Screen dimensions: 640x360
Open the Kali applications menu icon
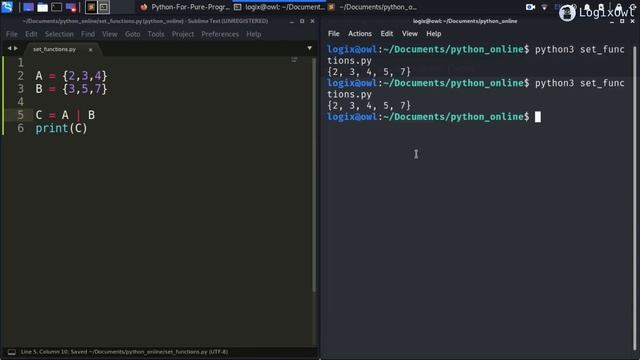pyautogui.click(x=7, y=7)
